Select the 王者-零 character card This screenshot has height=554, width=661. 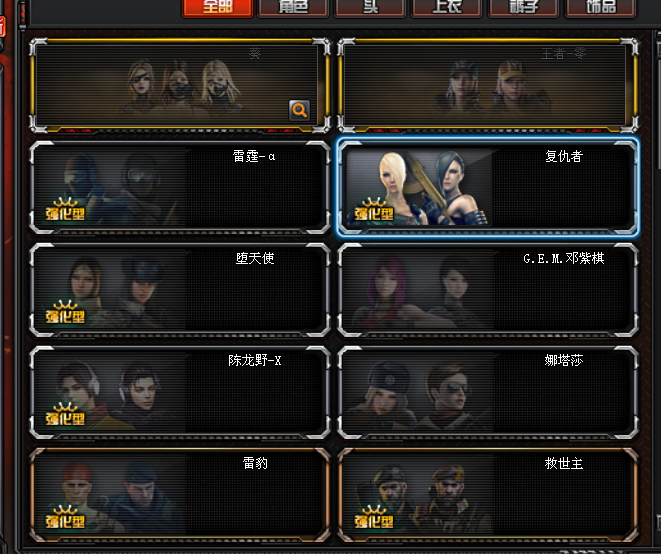click(488, 86)
